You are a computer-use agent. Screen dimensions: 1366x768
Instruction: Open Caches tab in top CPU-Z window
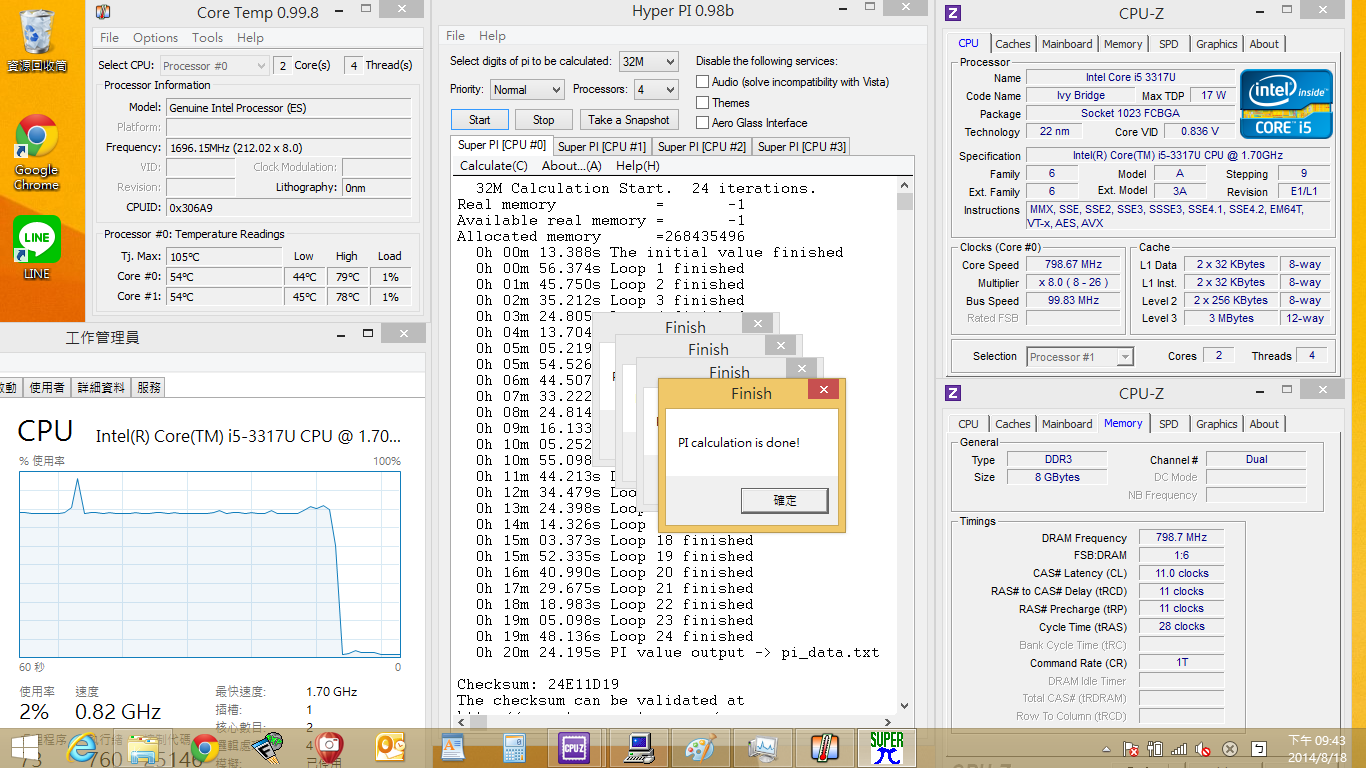pos(1013,44)
